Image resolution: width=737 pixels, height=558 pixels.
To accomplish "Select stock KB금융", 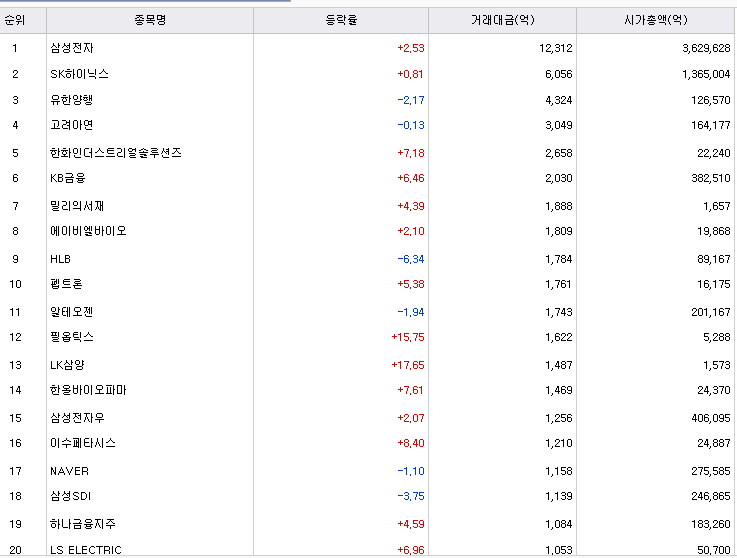I will 68,178.
